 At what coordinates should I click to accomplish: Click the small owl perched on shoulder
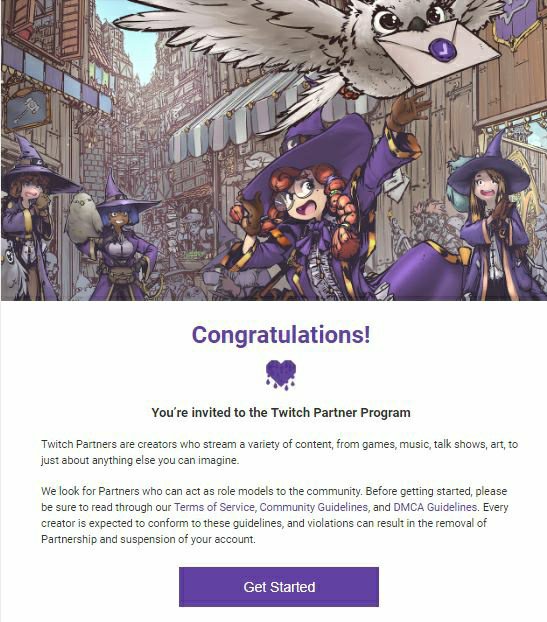[84, 217]
